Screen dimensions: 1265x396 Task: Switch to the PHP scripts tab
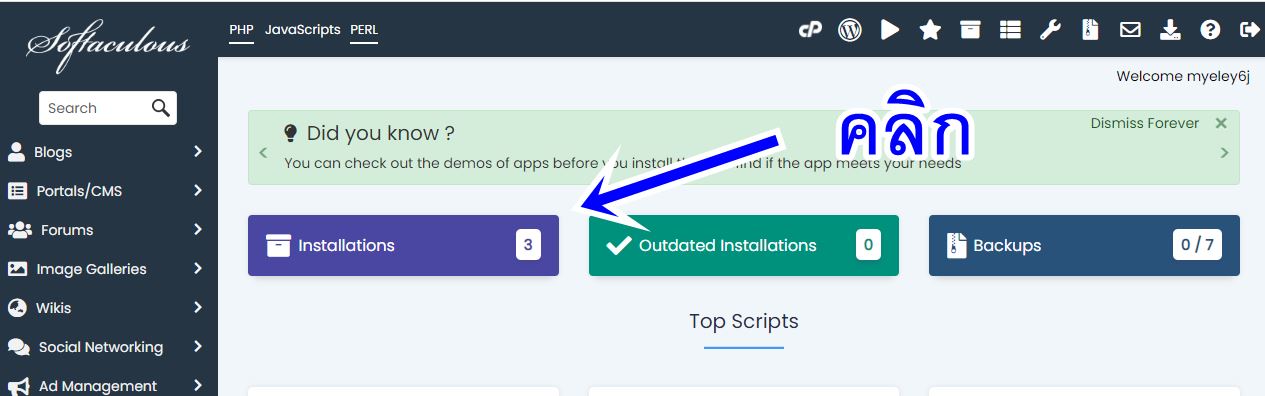pos(241,30)
